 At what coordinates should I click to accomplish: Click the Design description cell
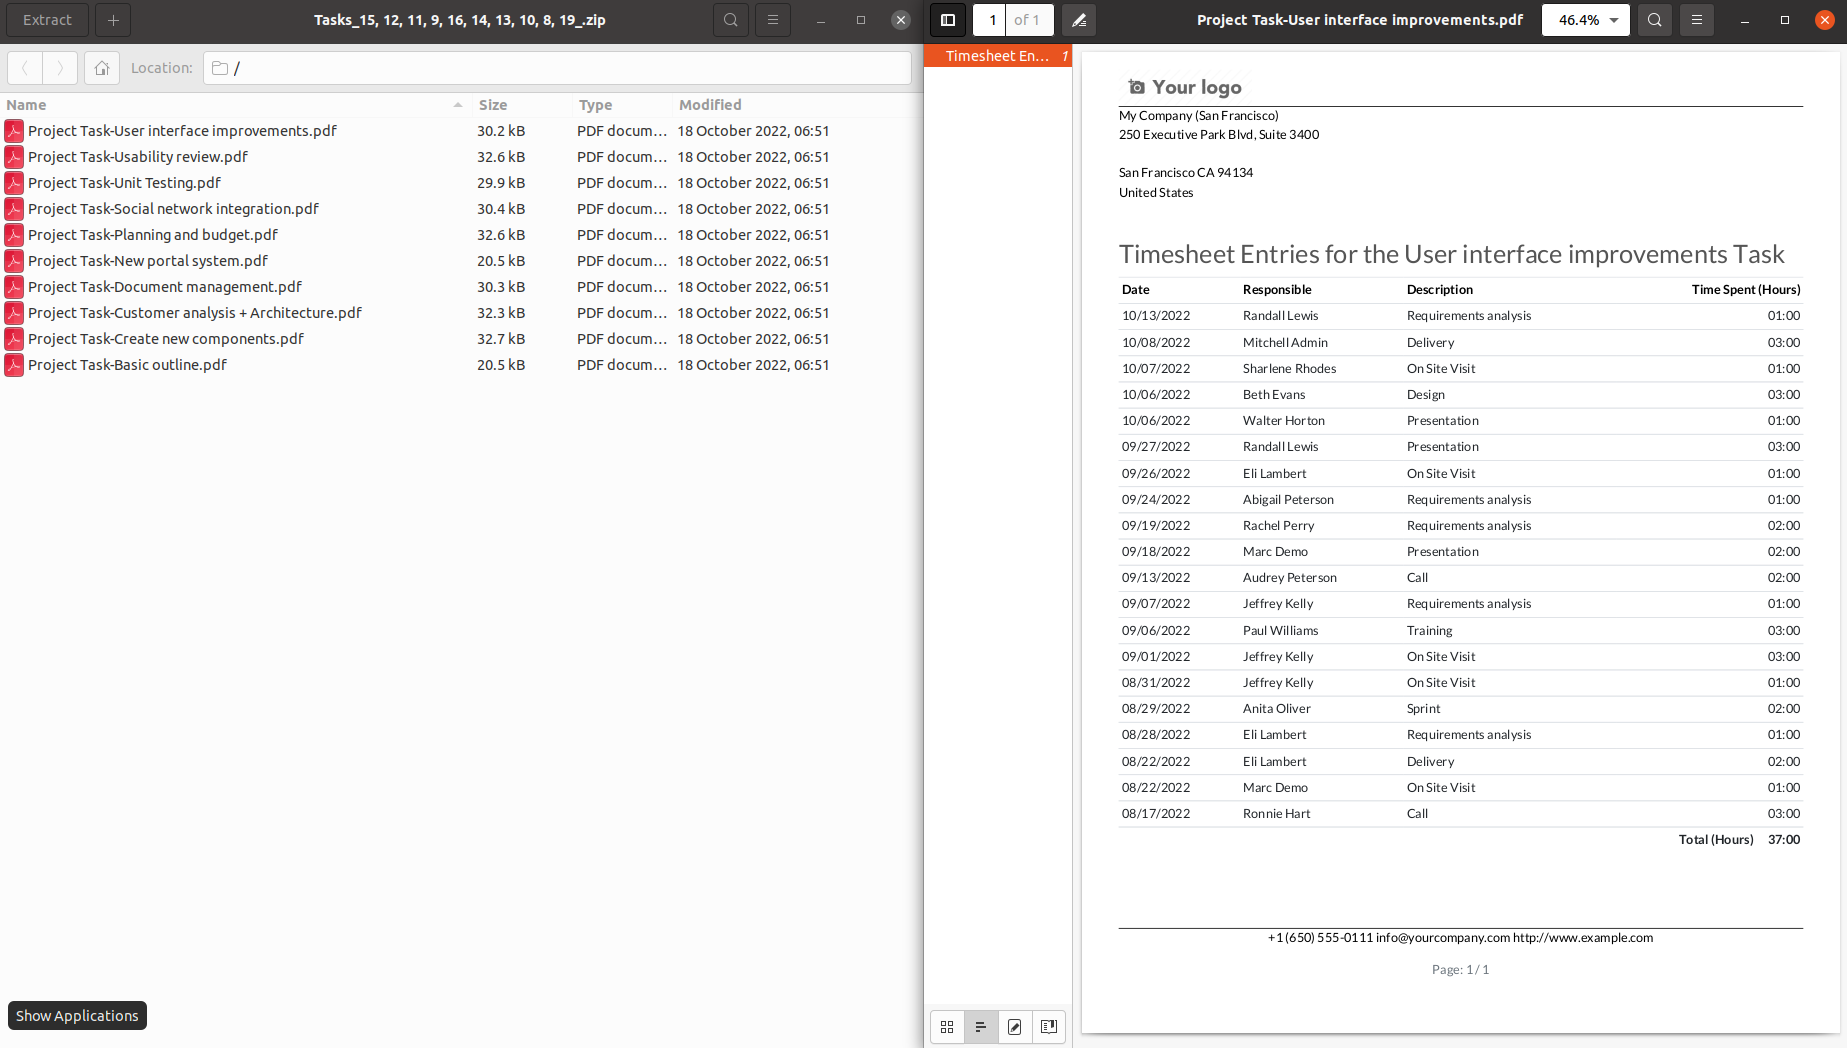pyautogui.click(x=1426, y=395)
